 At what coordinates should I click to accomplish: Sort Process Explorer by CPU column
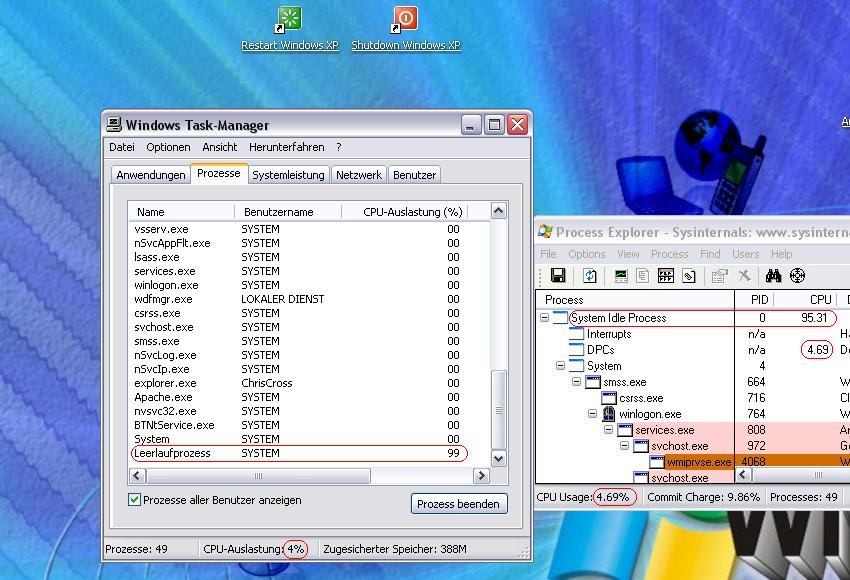click(805, 300)
